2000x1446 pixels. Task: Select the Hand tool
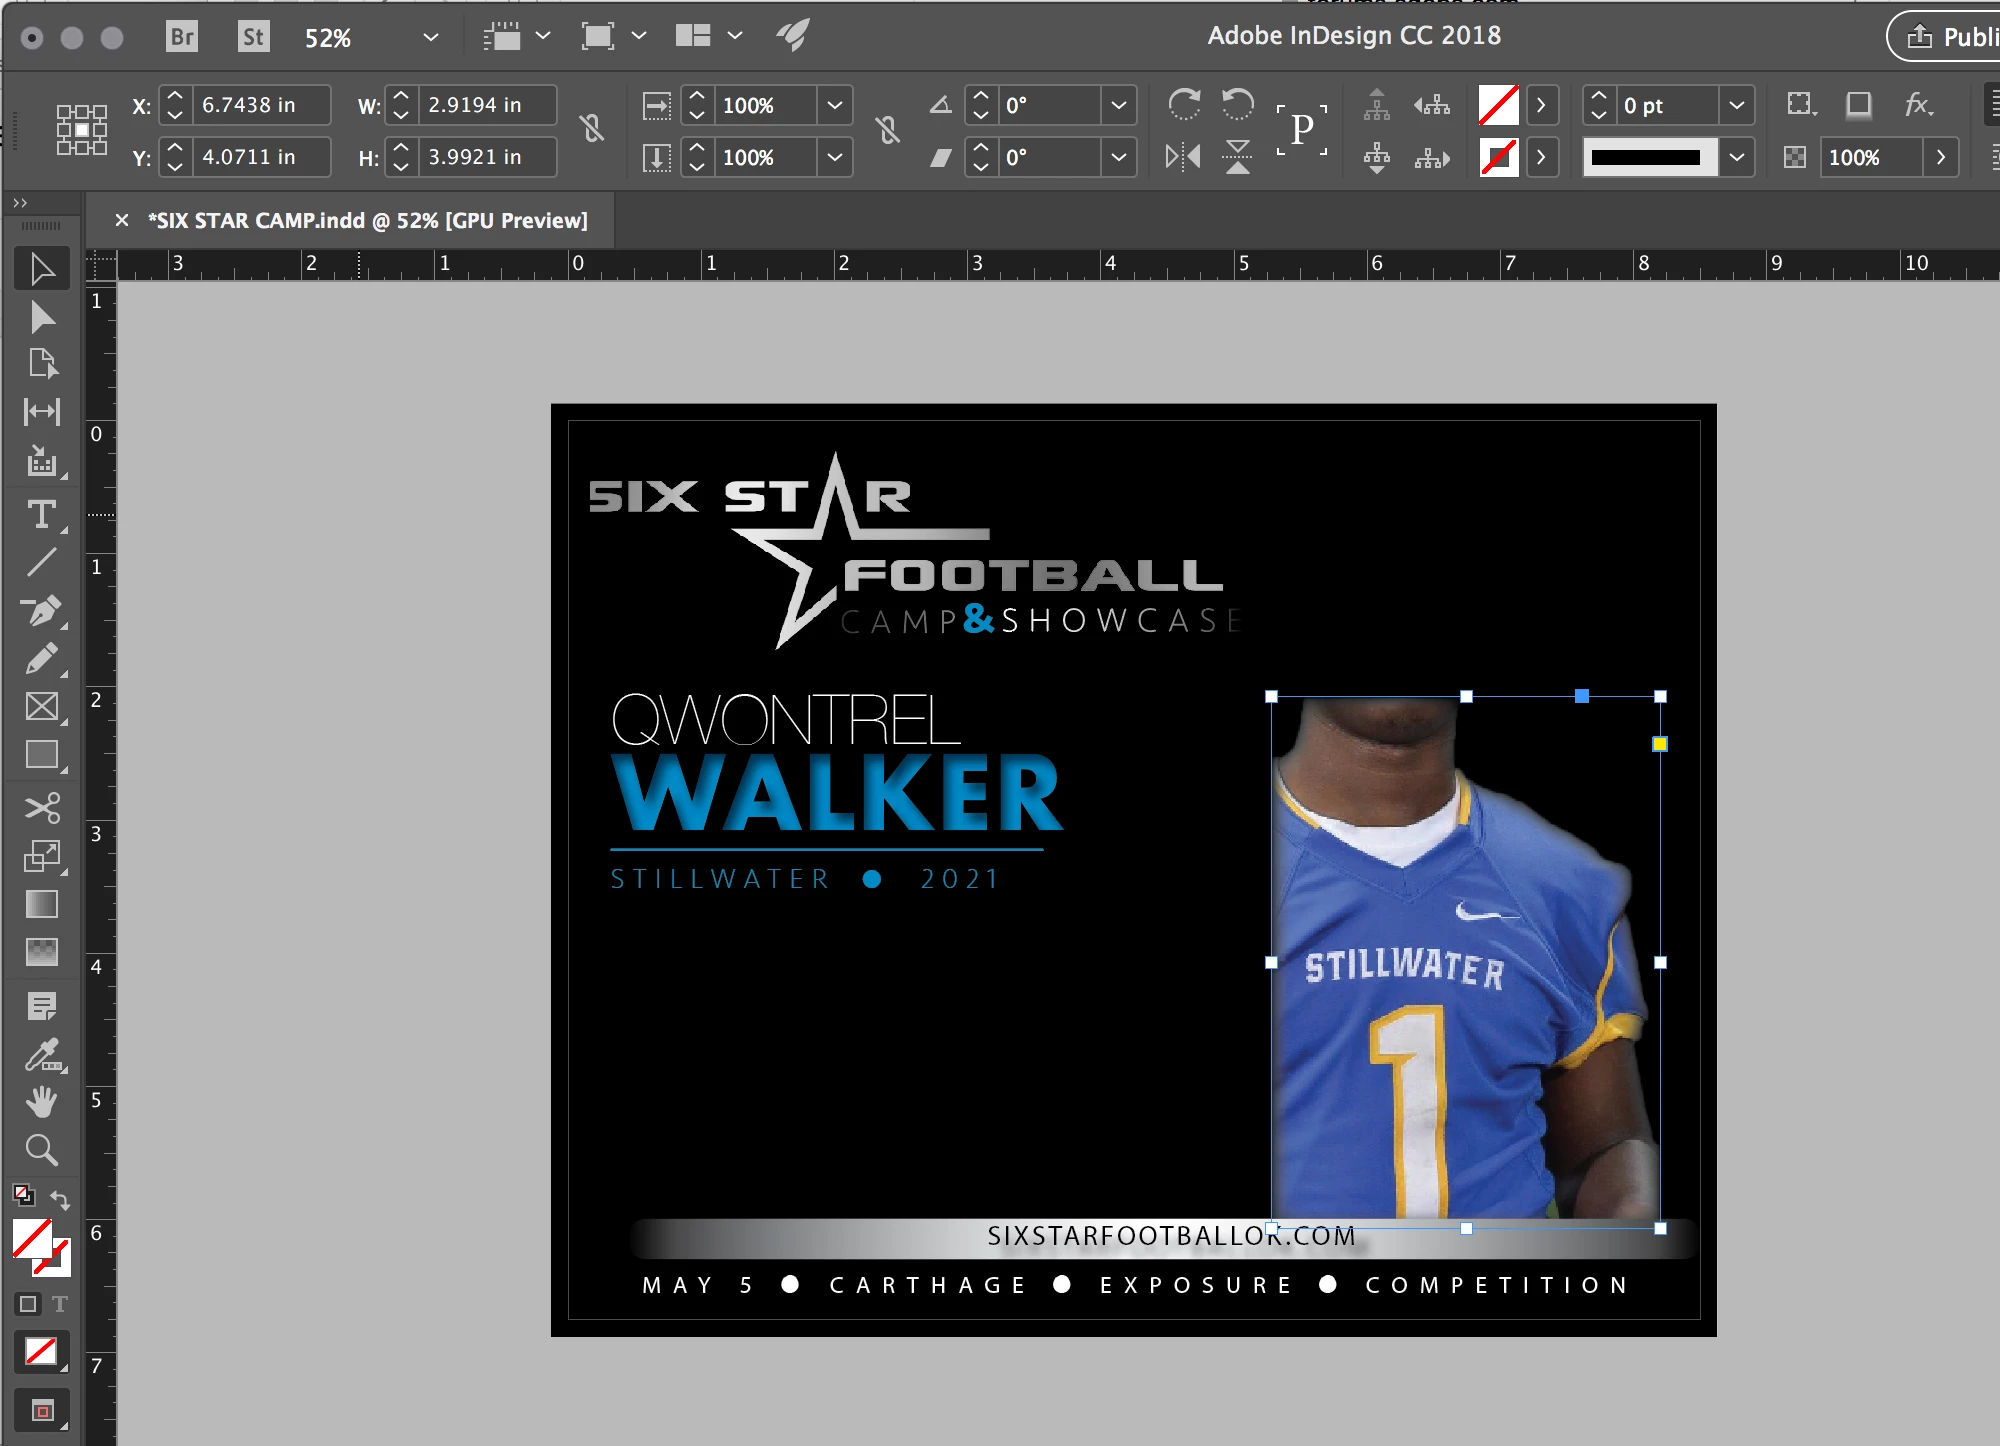(41, 1102)
